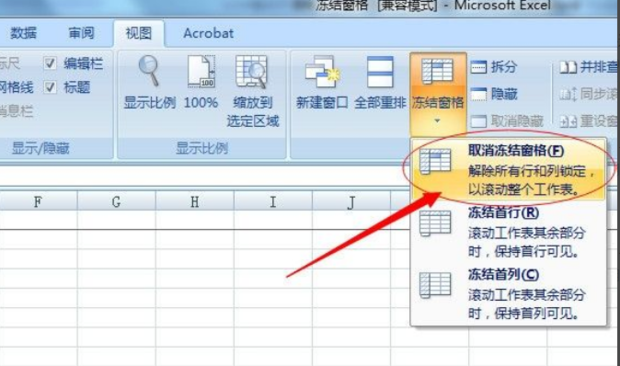Select column F header

pos(38,202)
